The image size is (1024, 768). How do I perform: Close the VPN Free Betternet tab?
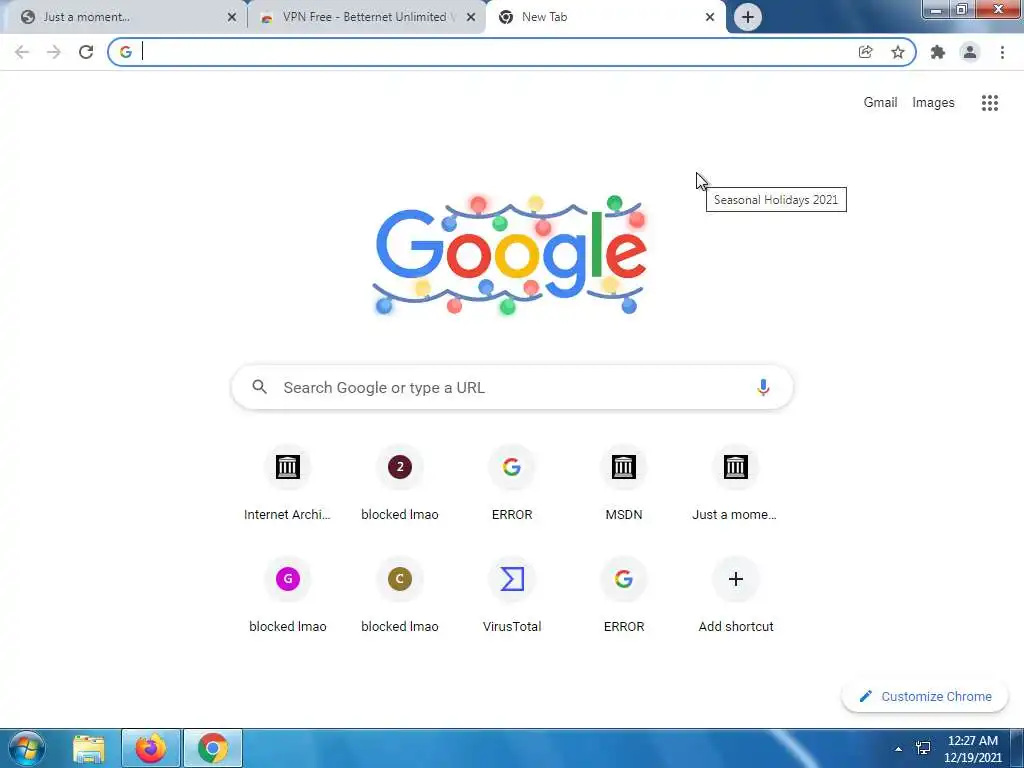471,18
